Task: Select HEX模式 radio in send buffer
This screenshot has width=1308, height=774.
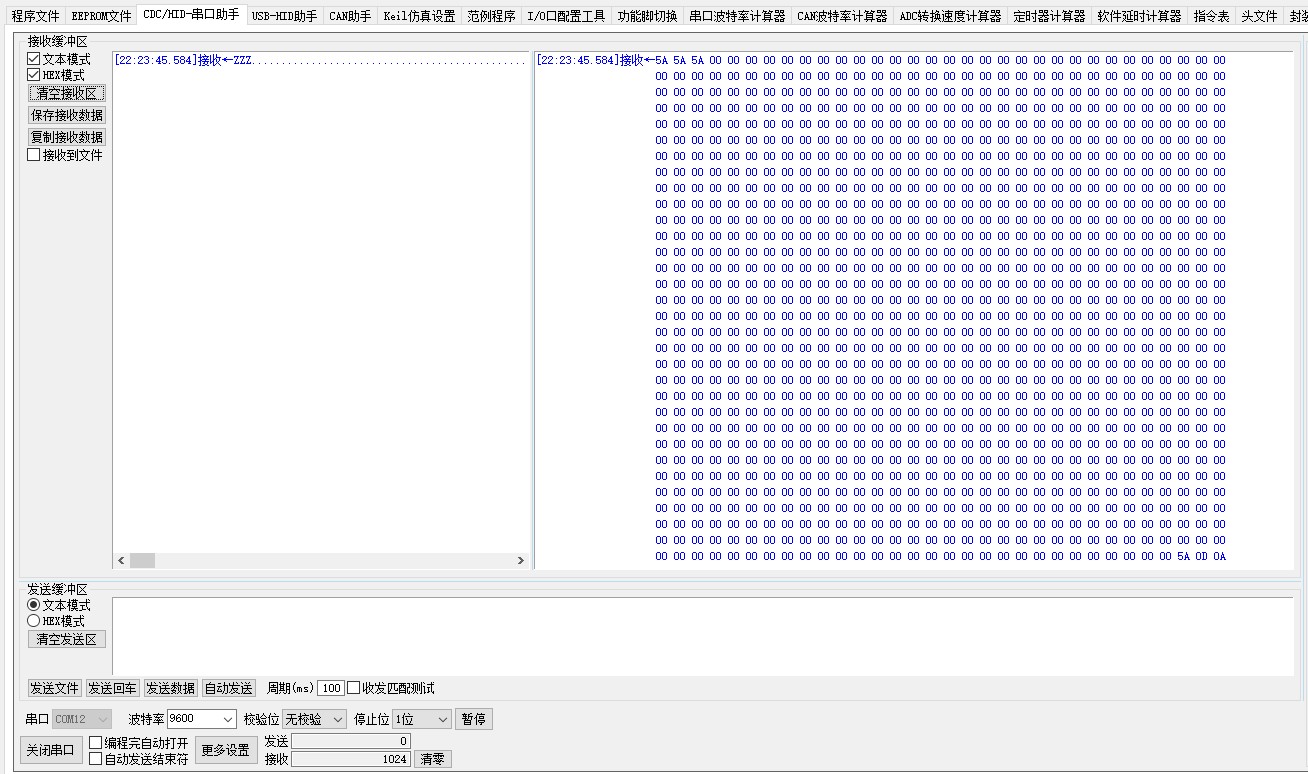Action: (34, 621)
